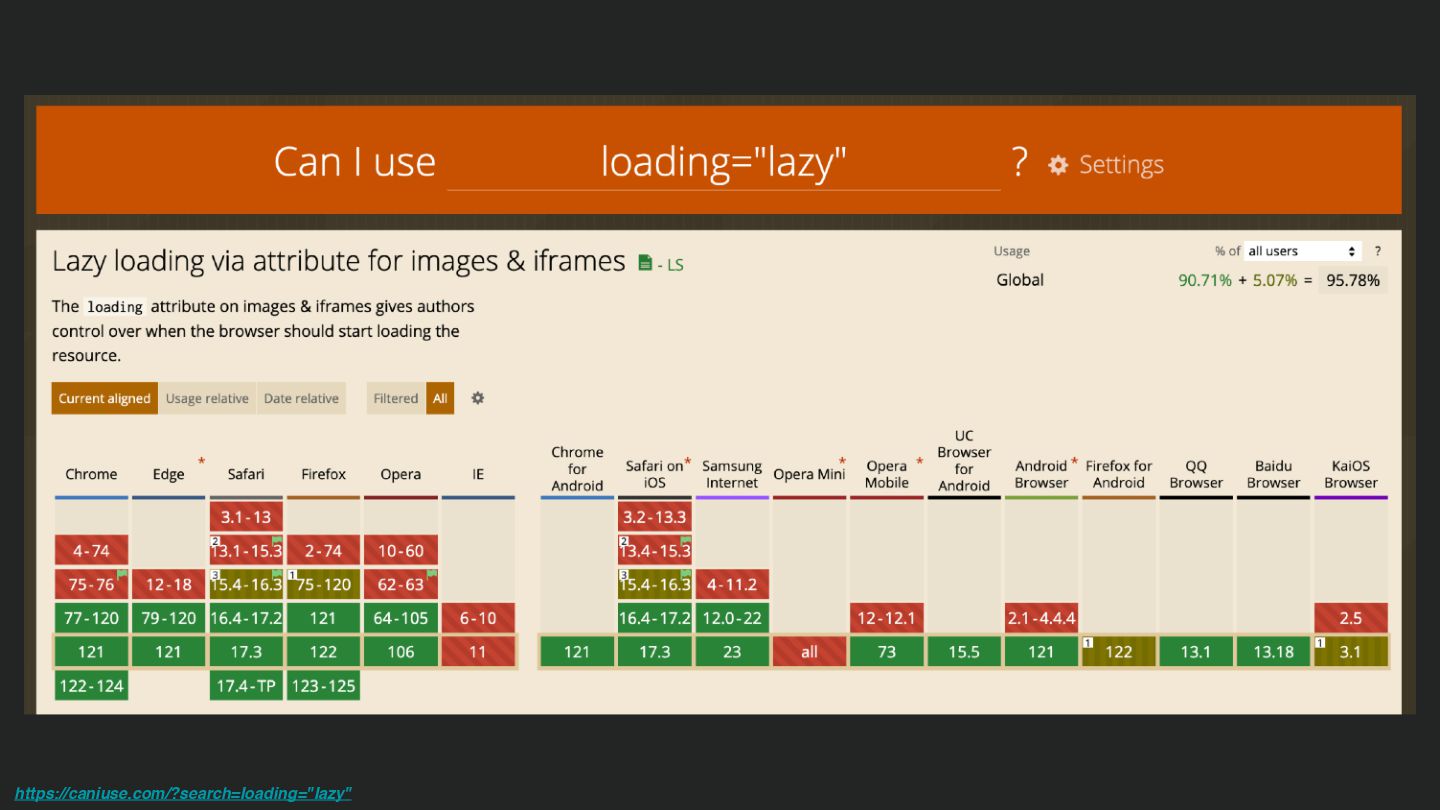Select Opera 10-60 version cell

pyautogui.click(x=400, y=550)
